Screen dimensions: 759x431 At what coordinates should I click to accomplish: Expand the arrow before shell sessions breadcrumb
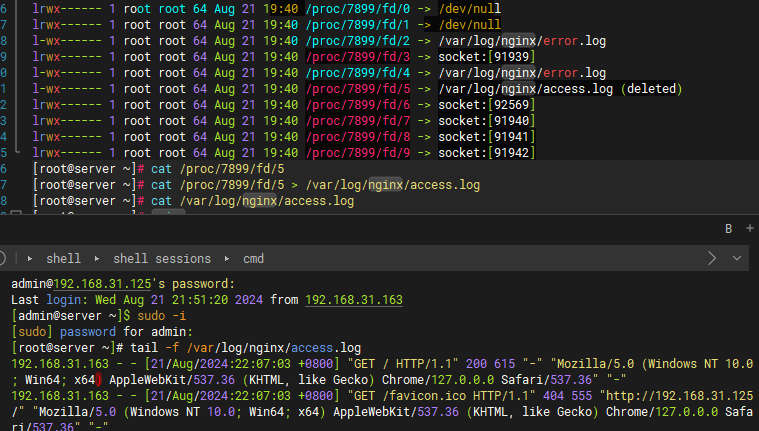(97, 259)
